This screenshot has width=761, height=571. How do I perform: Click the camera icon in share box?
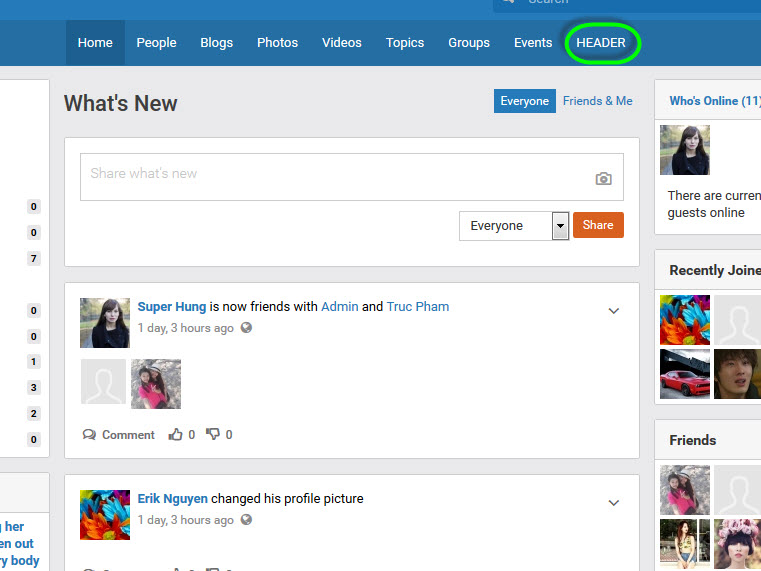603,179
